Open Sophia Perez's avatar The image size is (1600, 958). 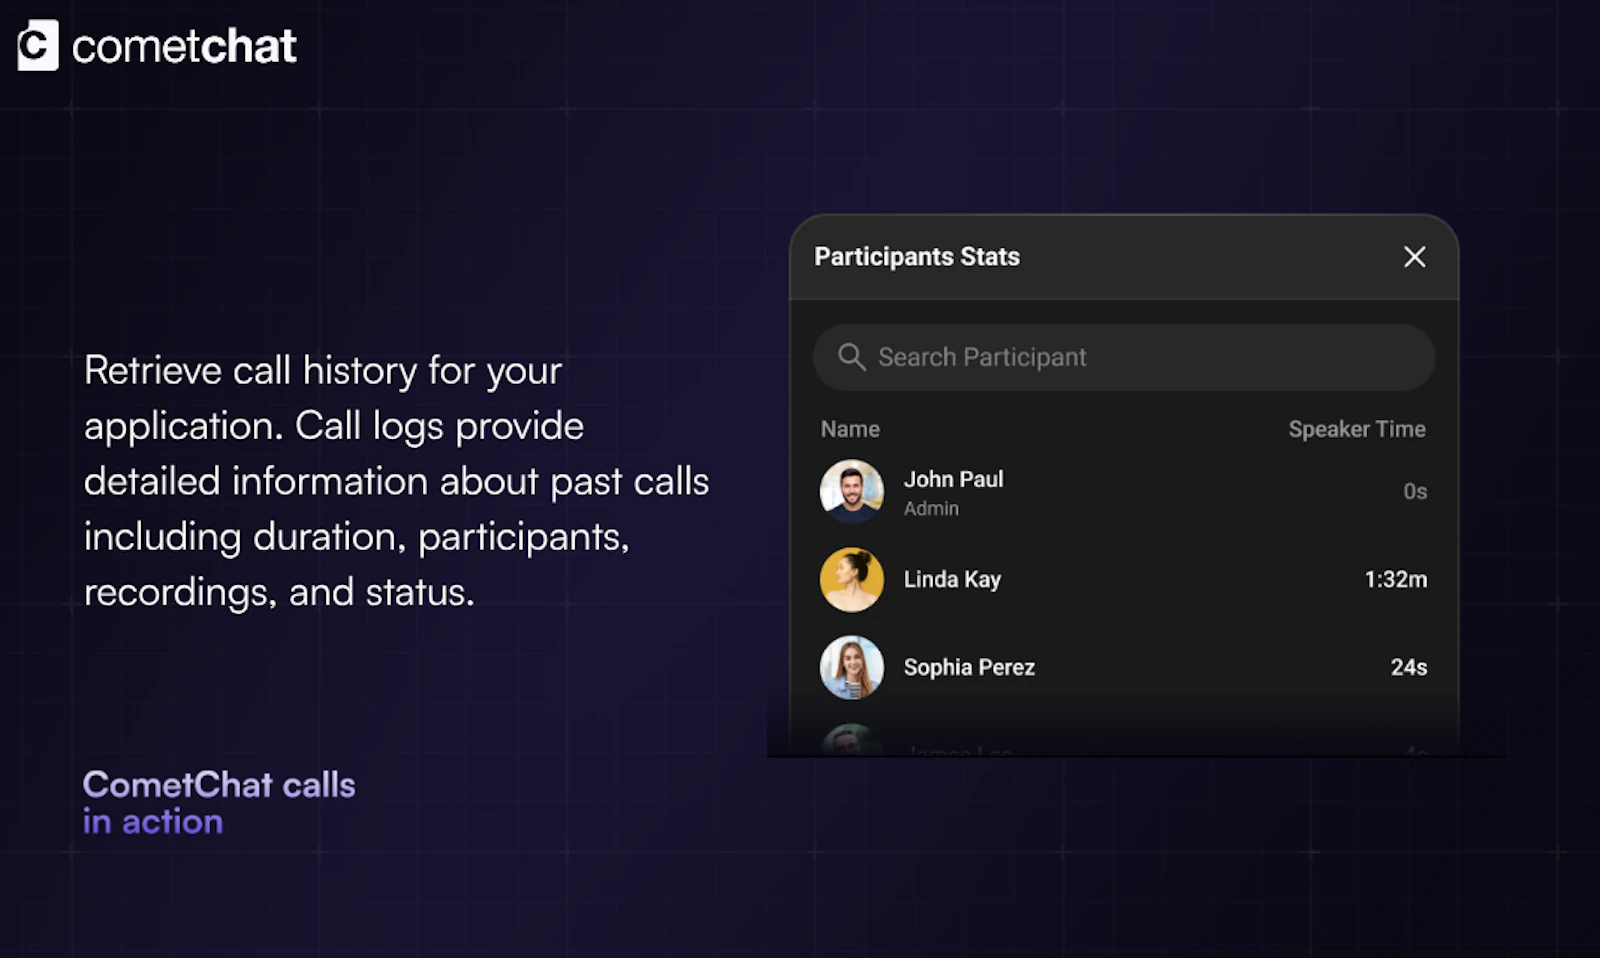(852, 667)
